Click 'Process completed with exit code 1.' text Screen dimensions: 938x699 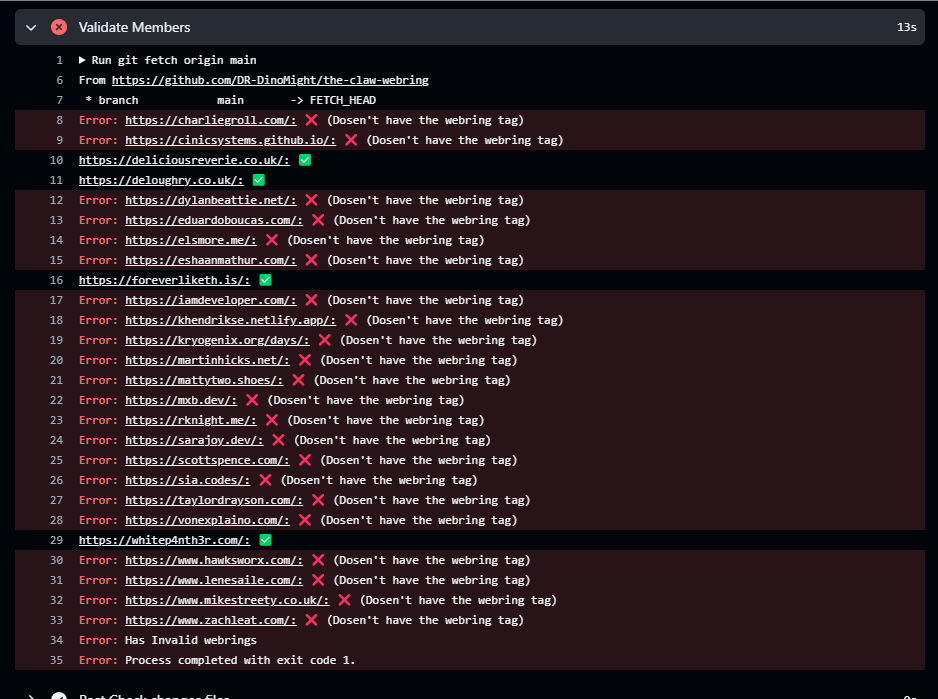coord(240,660)
